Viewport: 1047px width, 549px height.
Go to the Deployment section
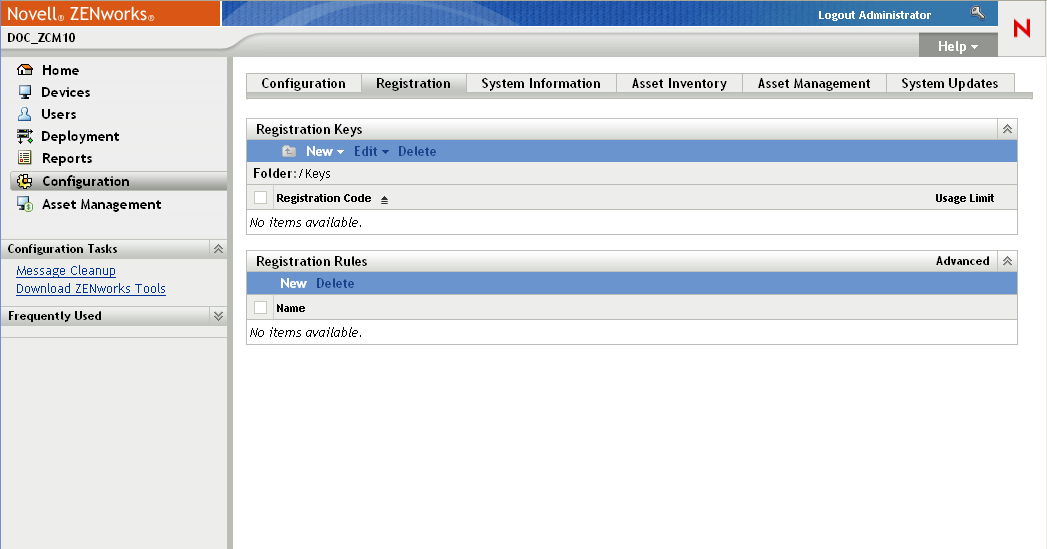(x=80, y=136)
